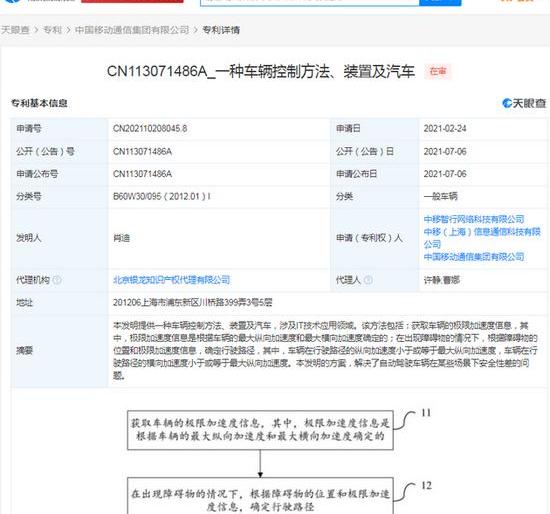
Task: Open flowchart step 11 box 获取车辆的极限加速度信息
Action: point(260,430)
